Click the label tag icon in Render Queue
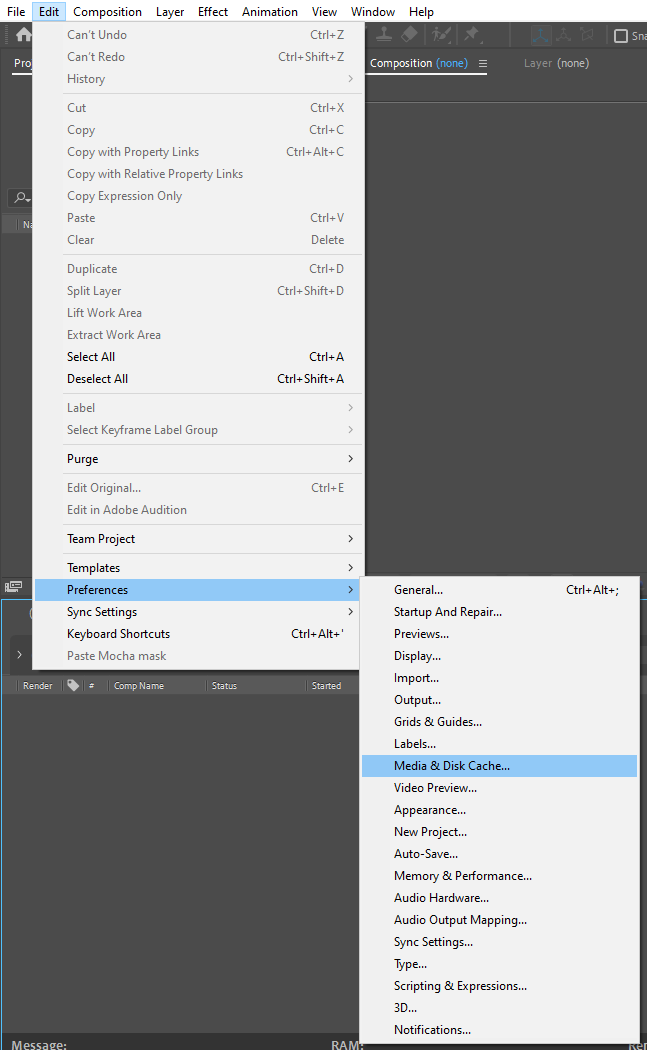 (x=73, y=686)
